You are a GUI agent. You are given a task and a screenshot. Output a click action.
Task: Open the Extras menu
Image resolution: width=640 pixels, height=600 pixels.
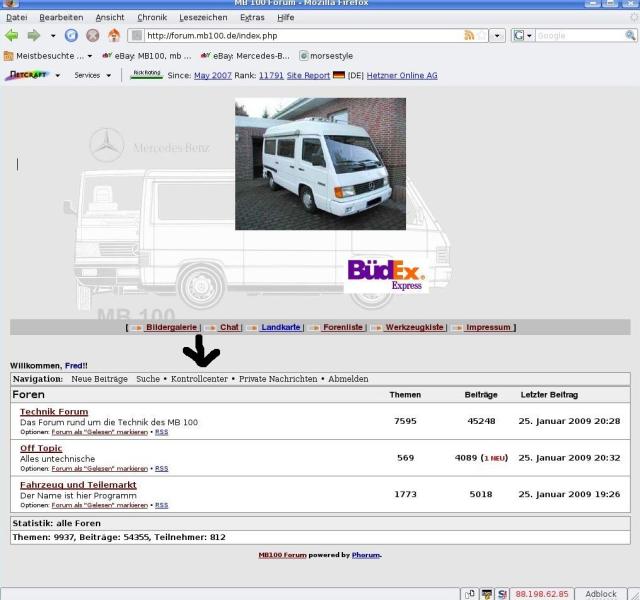252,18
